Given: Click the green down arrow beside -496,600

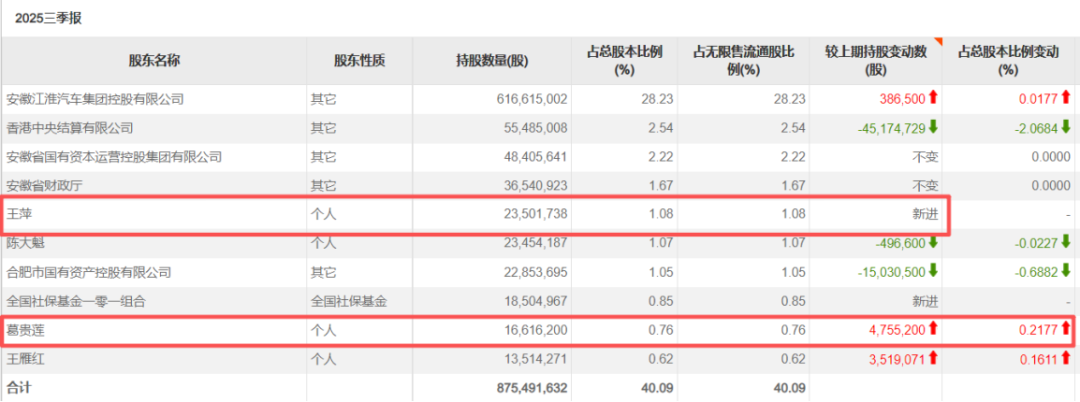Looking at the screenshot, I should [933, 243].
